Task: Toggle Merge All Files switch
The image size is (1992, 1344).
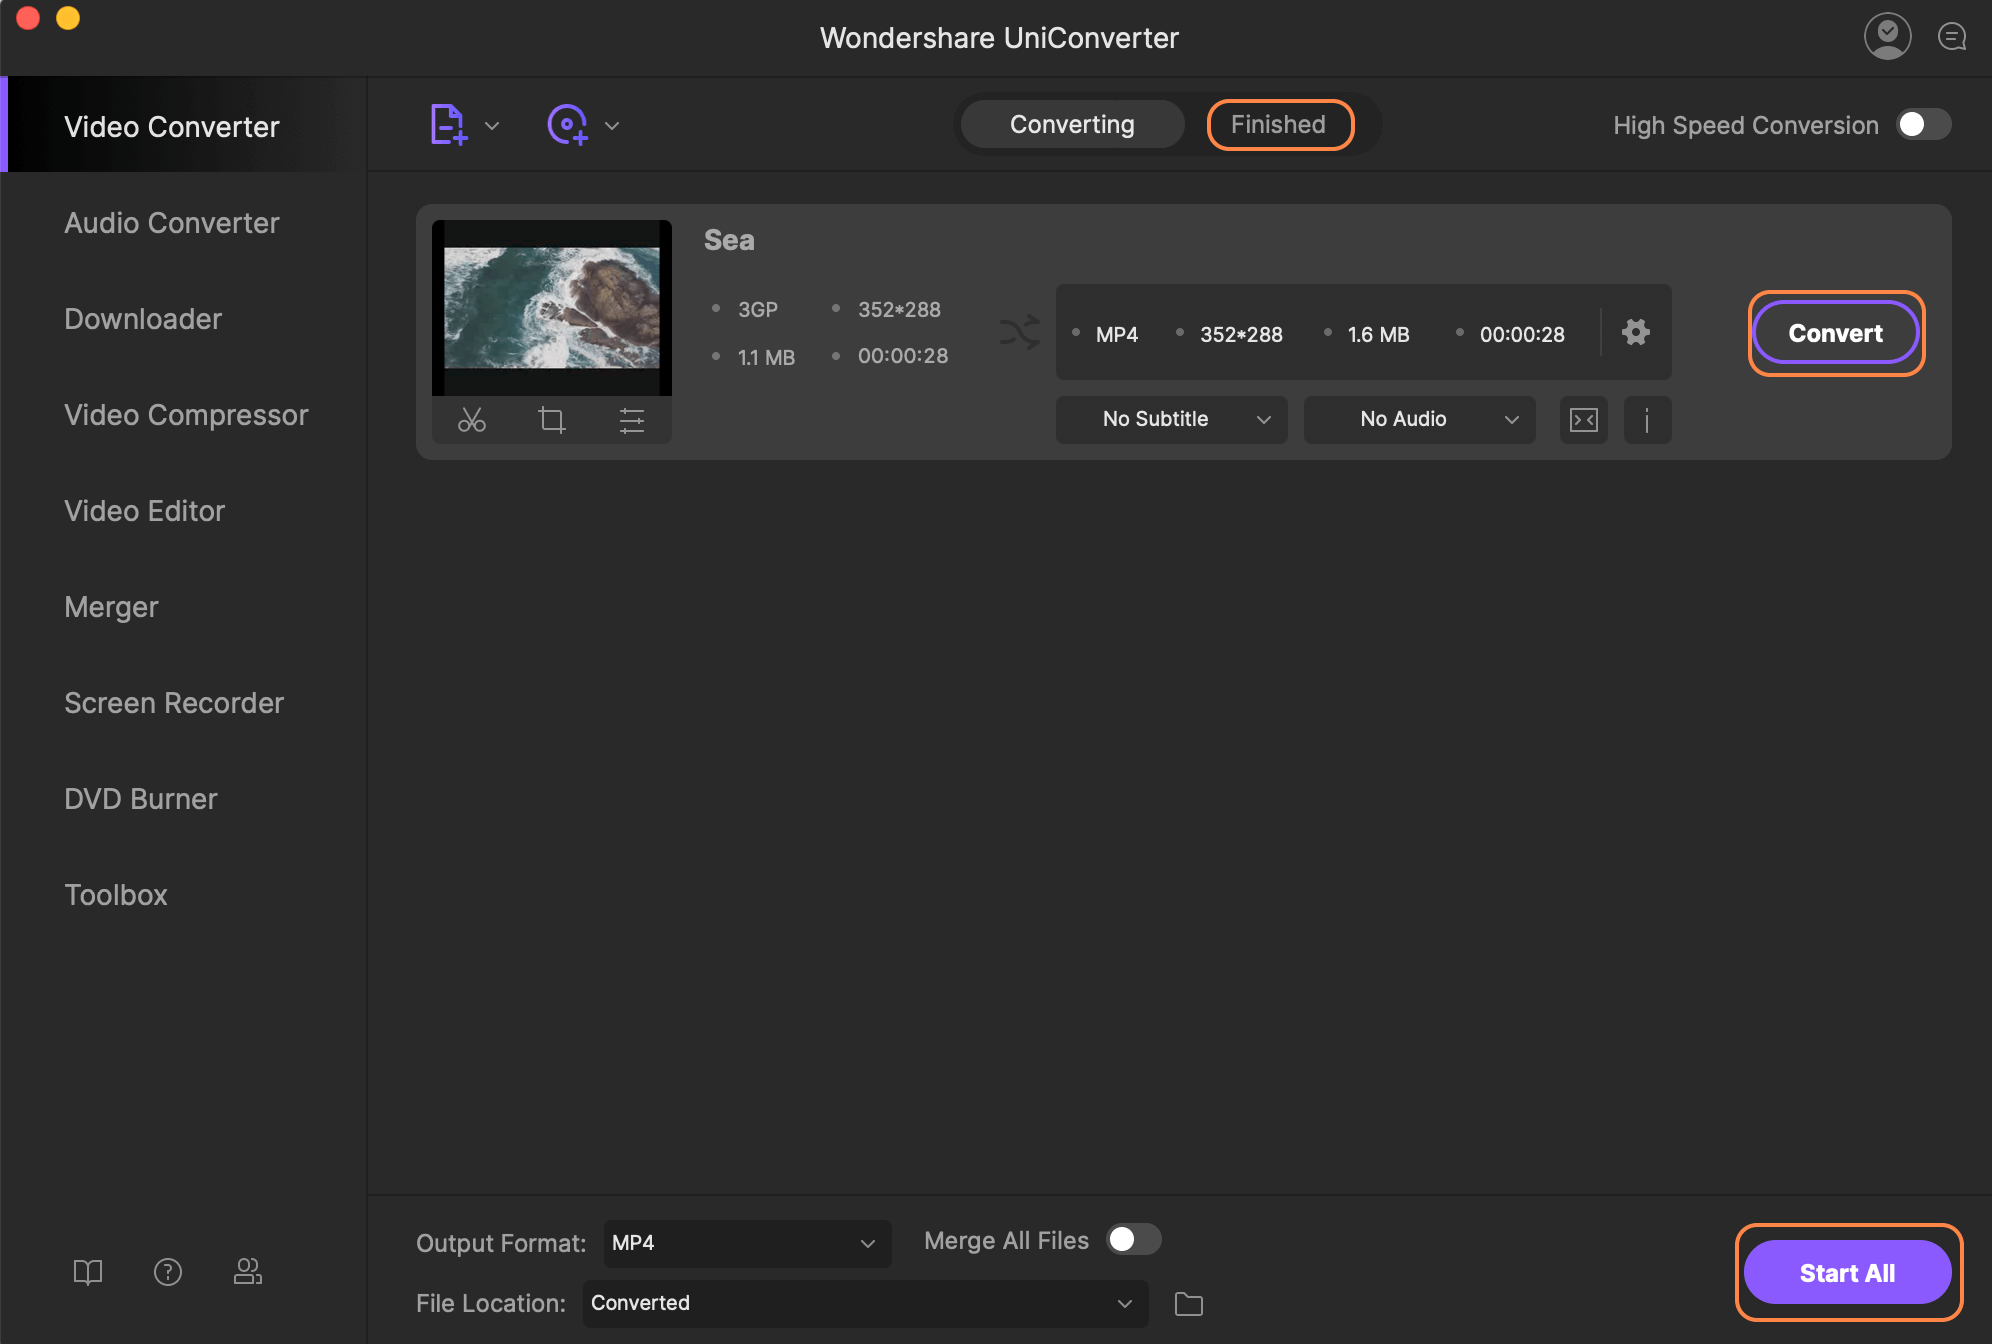Action: click(x=1133, y=1240)
